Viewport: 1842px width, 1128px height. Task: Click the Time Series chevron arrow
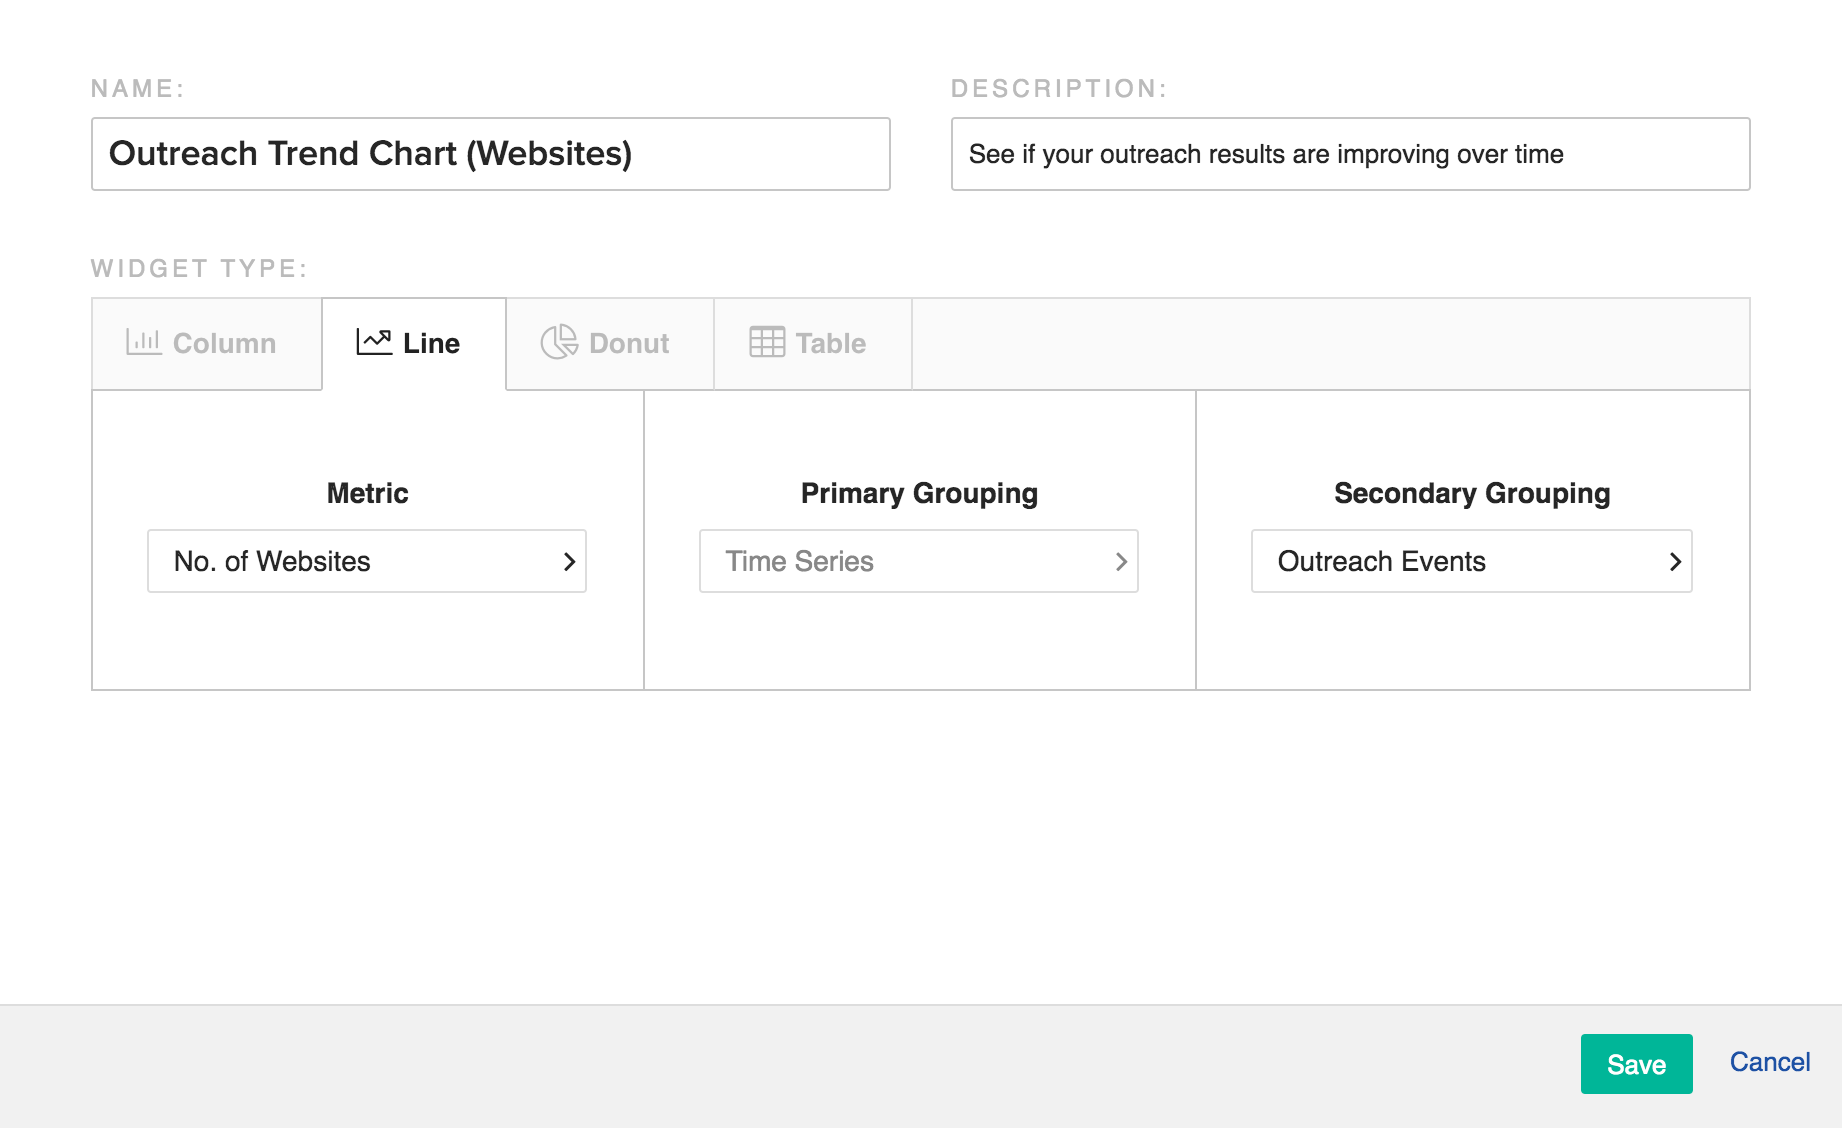1121,562
